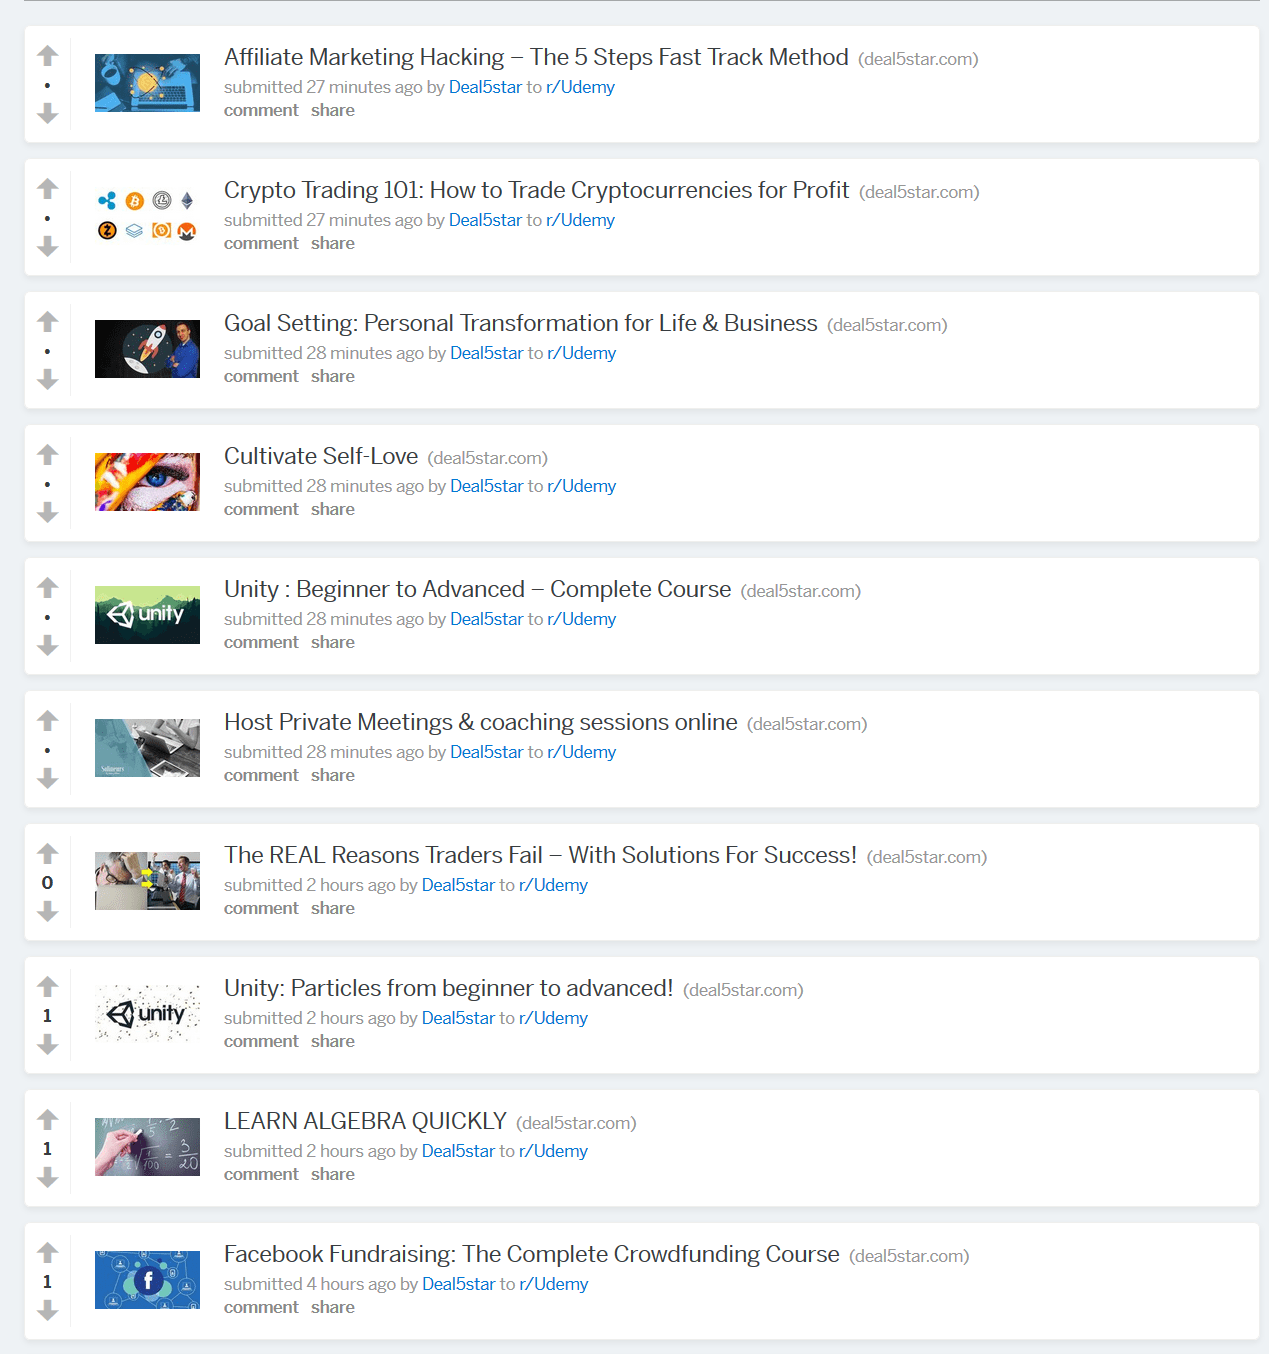Viewport: 1269px width, 1354px height.
Task: Open the Crypto Trading 101 post title
Action: tap(536, 190)
